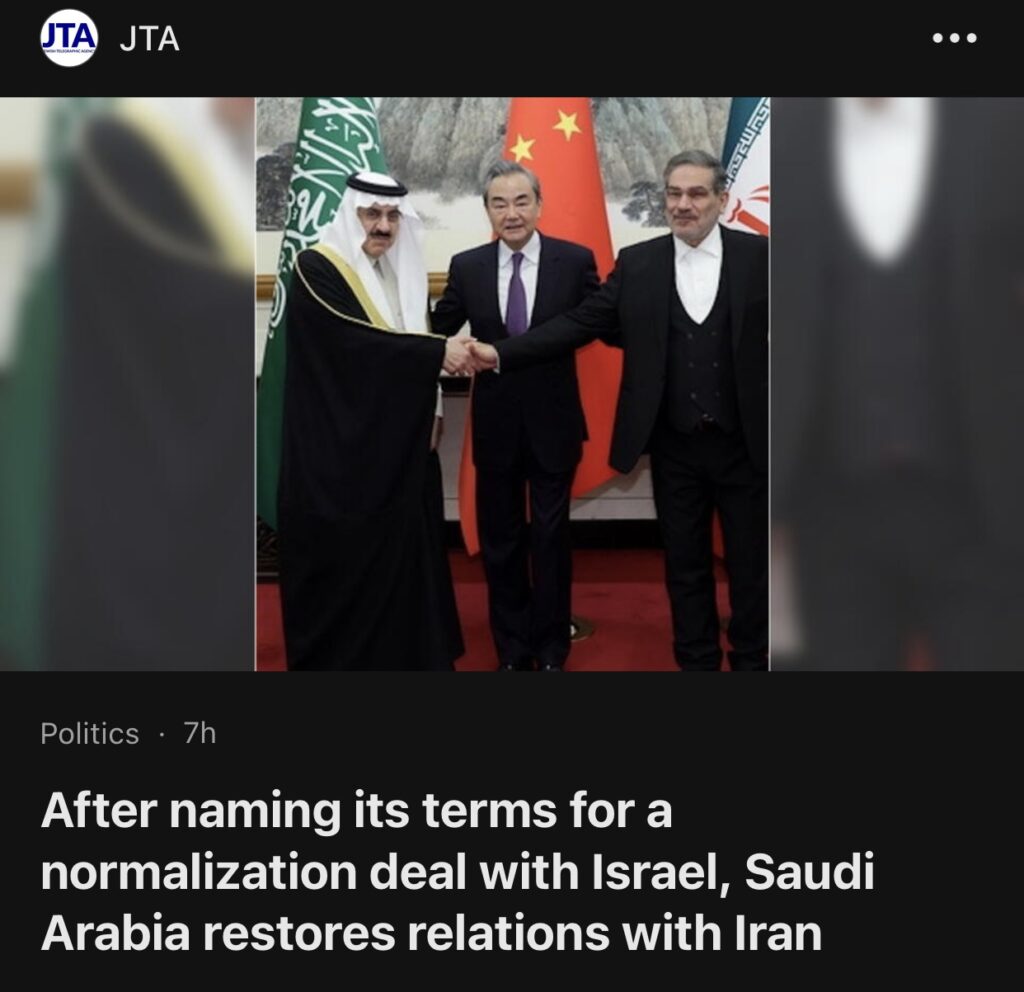The width and height of the screenshot is (1024, 992).
Task: Open the JTA circular logo avatar
Action: [69, 38]
